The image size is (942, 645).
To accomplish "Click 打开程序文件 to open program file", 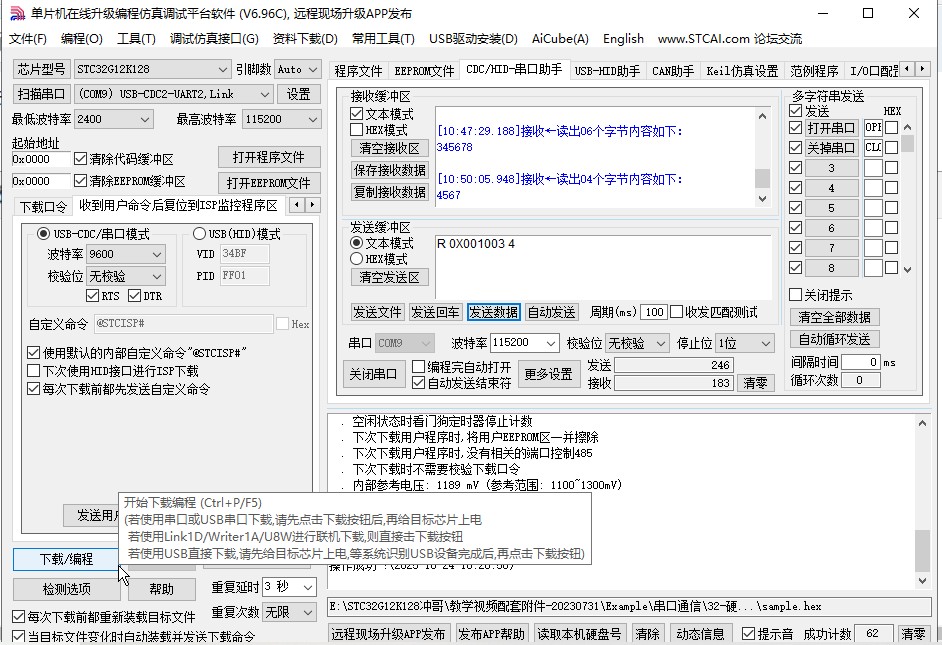I will pyautogui.click(x=268, y=157).
